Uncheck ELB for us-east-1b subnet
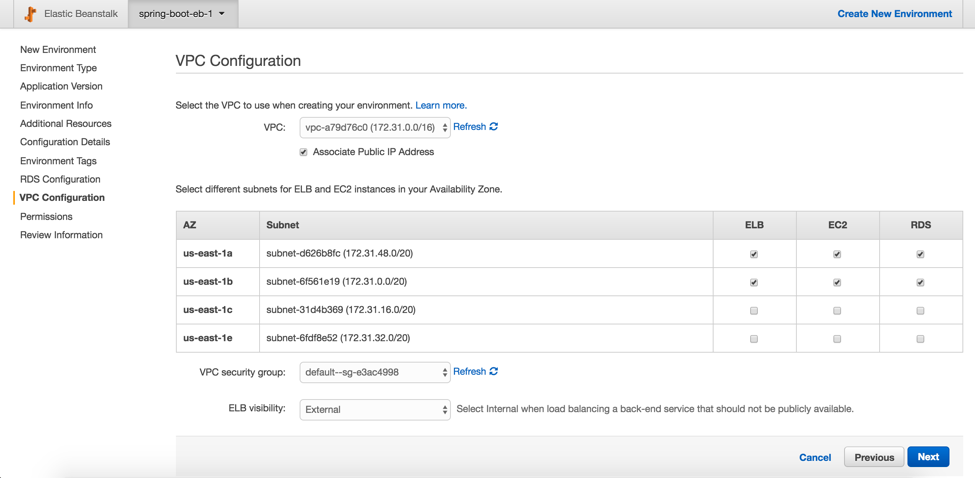 click(754, 282)
